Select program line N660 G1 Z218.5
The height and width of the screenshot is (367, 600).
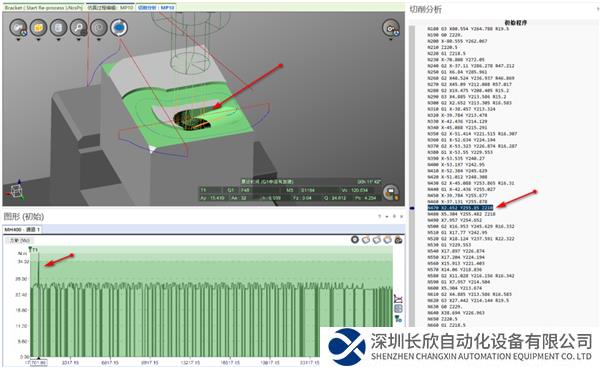coord(446,325)
